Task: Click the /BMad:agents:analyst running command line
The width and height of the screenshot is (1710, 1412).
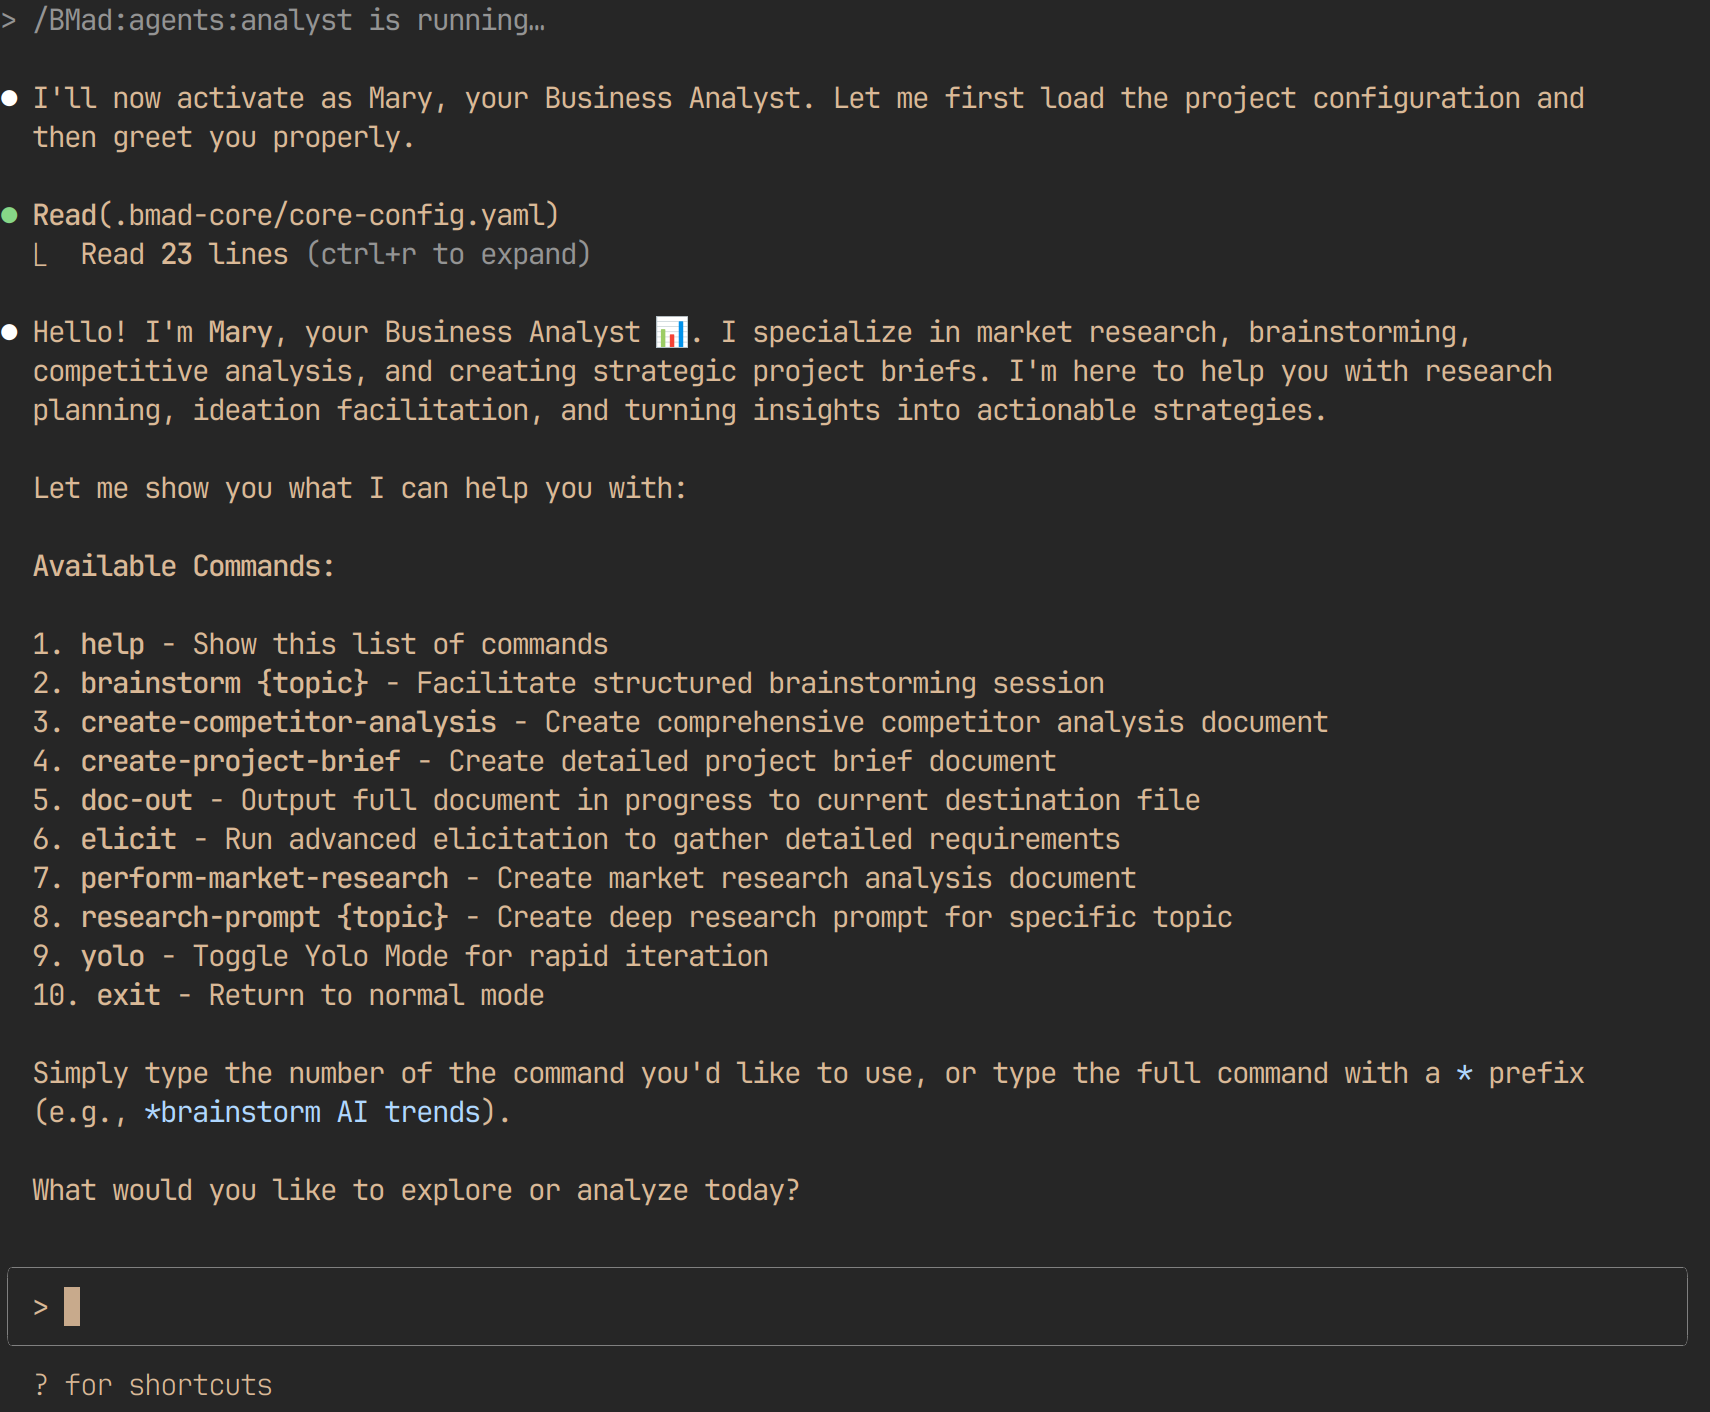Action: 289,20
